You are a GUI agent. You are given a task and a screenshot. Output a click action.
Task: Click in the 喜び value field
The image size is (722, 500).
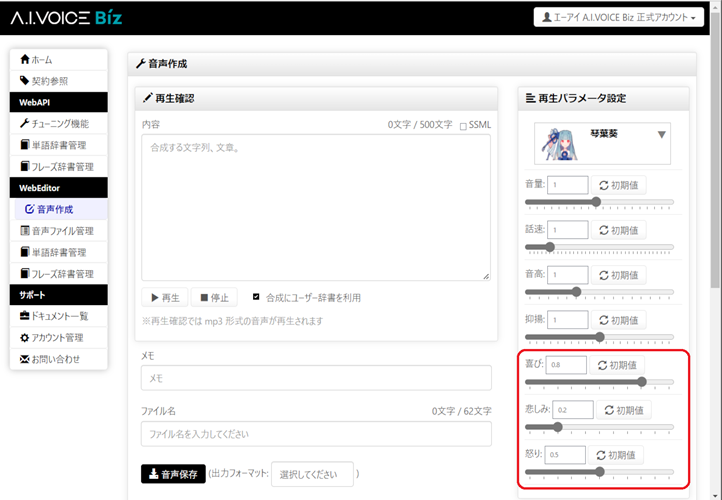point(566,365)
